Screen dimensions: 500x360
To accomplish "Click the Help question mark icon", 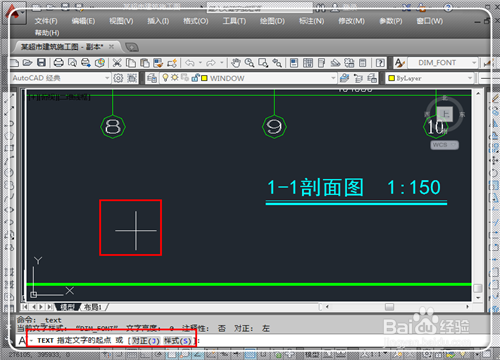I will point(380,63).
